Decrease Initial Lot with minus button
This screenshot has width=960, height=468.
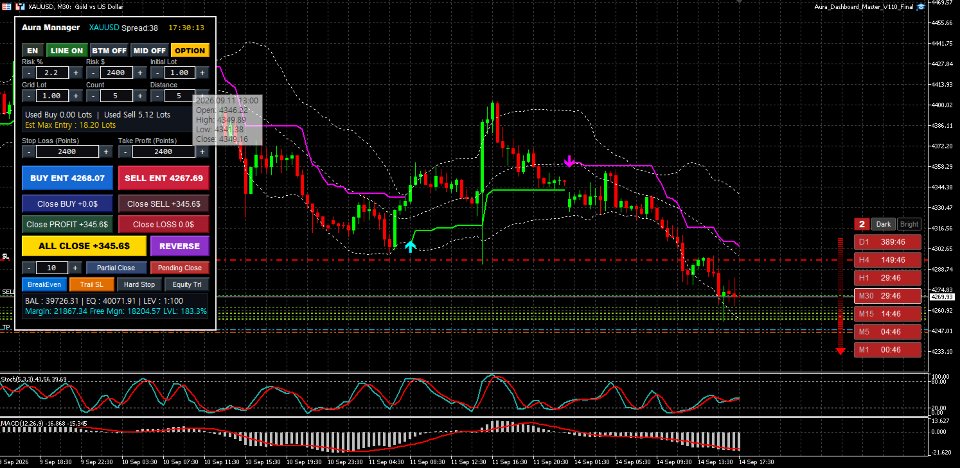coord(157,73)
